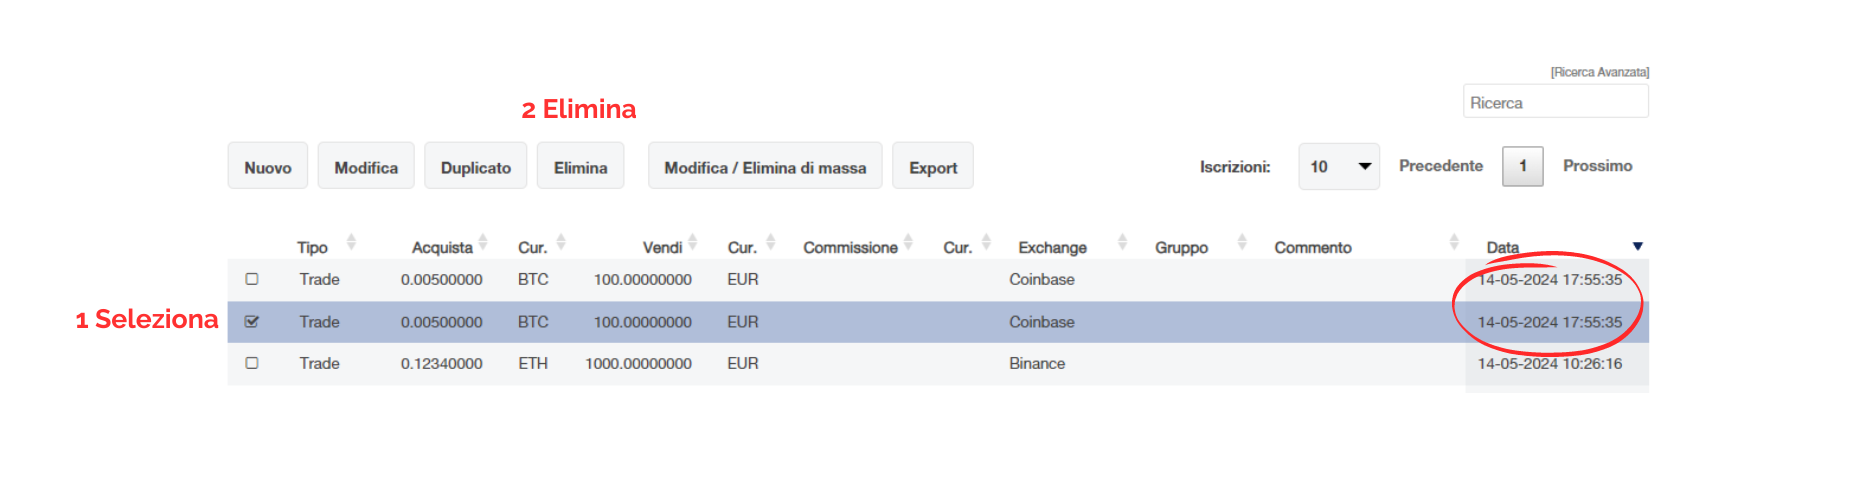Image resolution: width=1862 pixels, height=480 pixels.
Task: Focus the Ricerca search field
Action: point(1555,102)
